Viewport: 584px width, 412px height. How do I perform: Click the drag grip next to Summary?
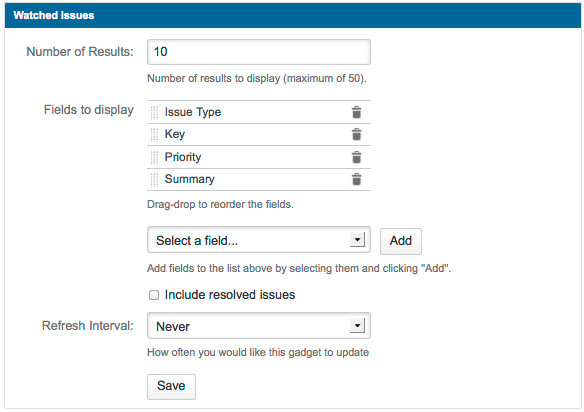154,180
